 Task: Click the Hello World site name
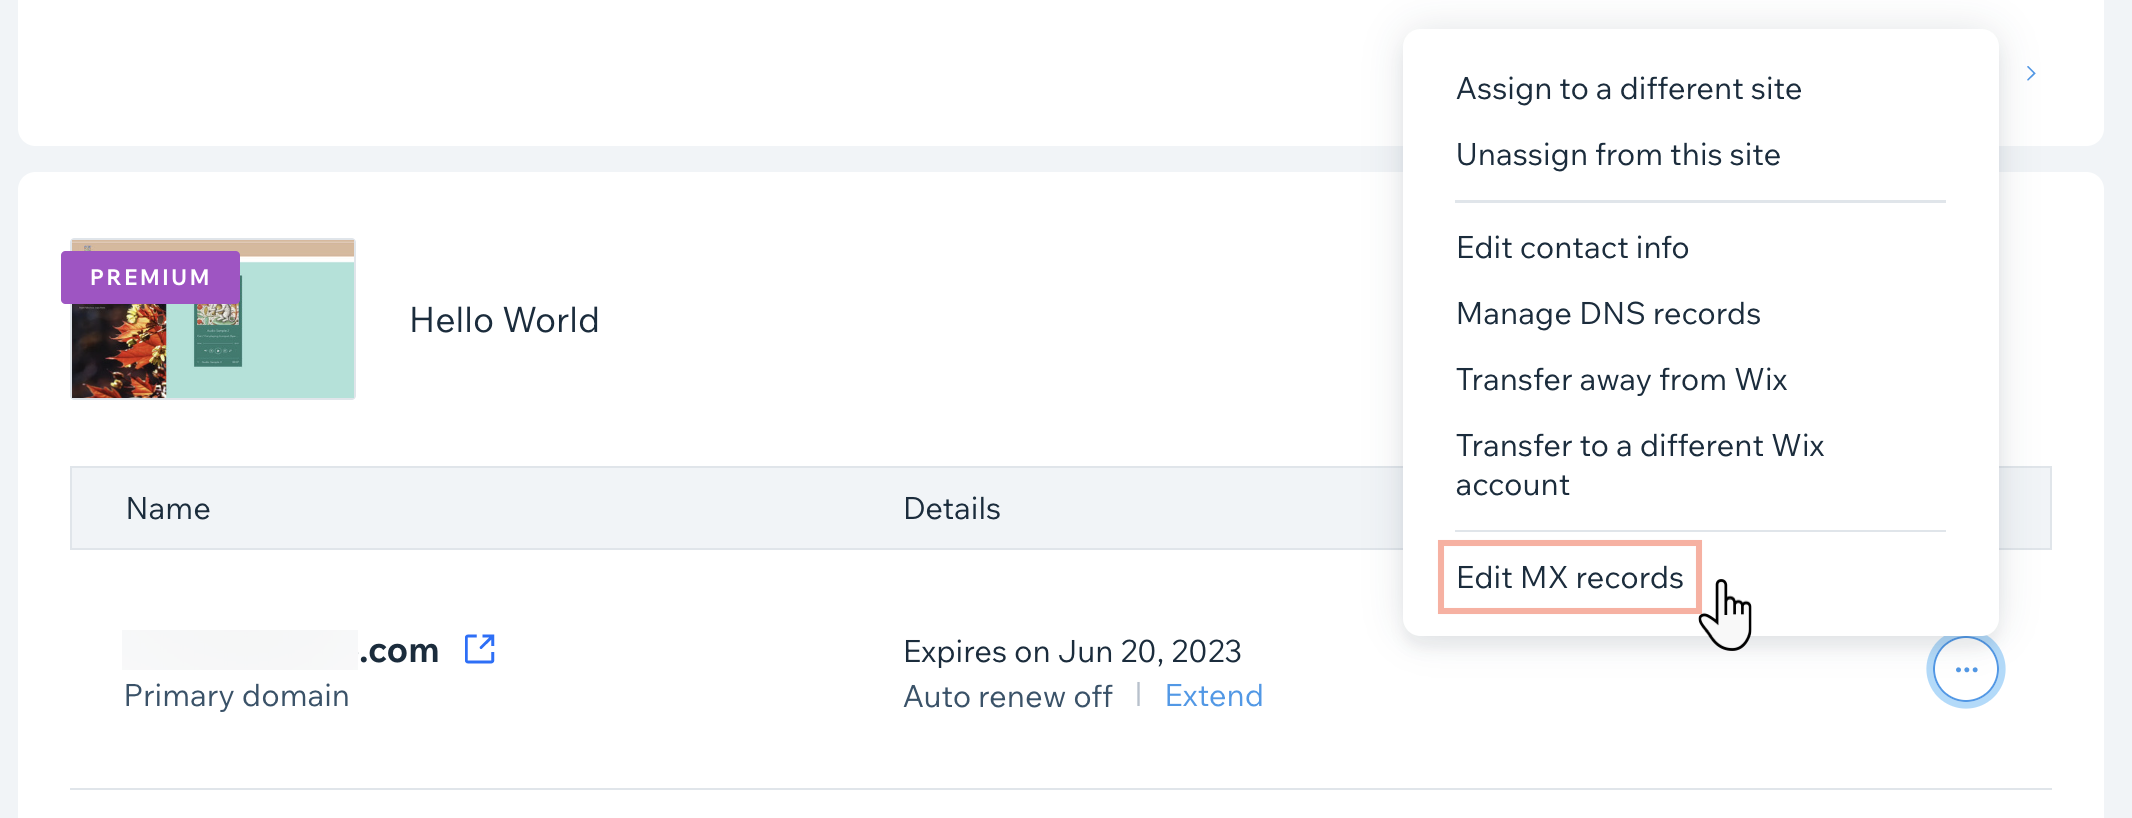(504, 320)
